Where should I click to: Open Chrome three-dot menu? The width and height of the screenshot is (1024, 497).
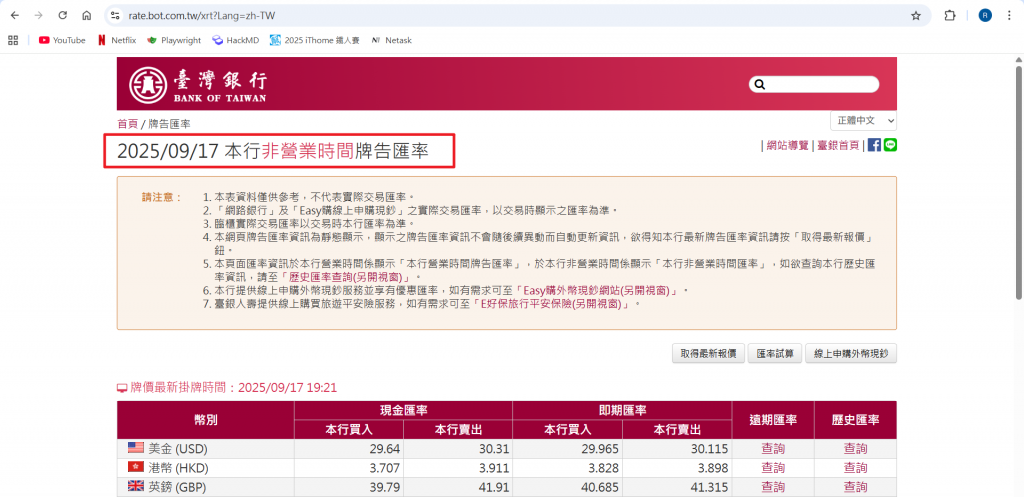tap(1010, 15)
